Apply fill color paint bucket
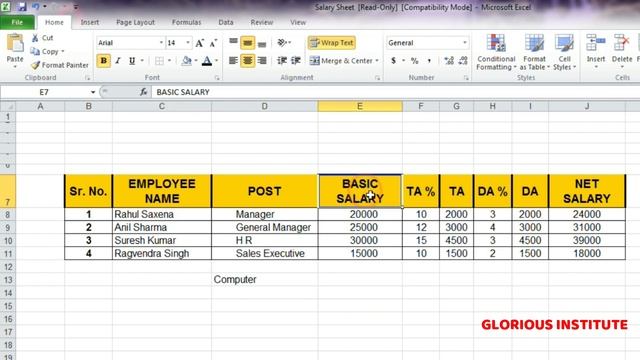Image resolution: width=640 pixels, height=360 pixels. pos(187,61)
